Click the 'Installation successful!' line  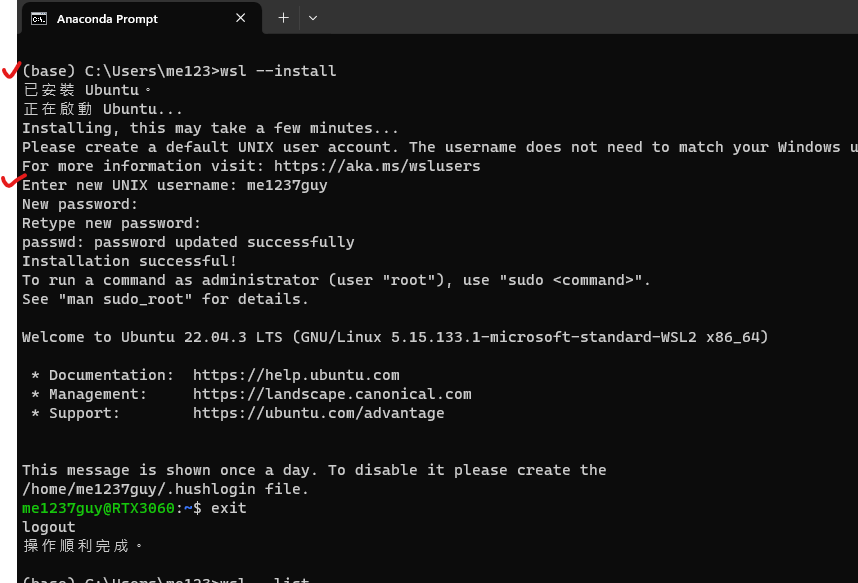click(x=129, y=261)
